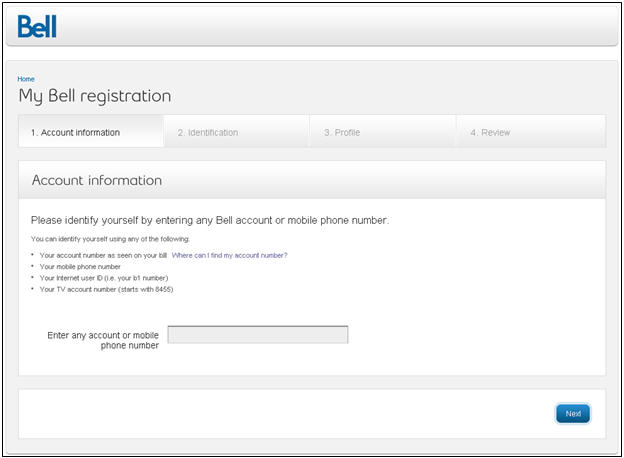The image size is (624, 458).
Task: Click 'Your TV account number' bullet text
Action: [x=106, y=289]
